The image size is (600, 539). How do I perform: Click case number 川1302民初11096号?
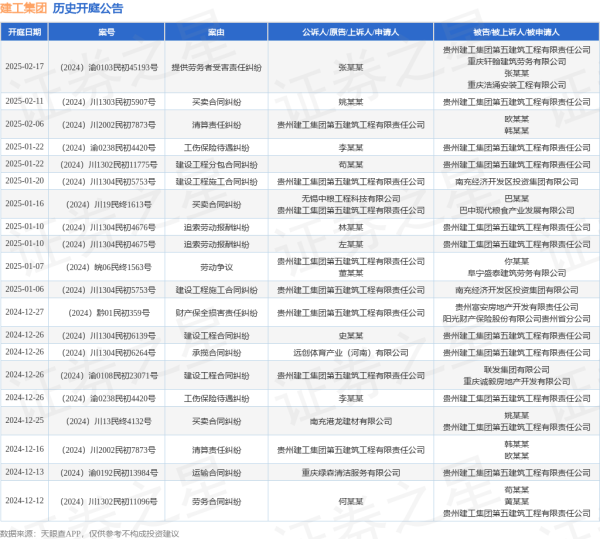(109, 502)
